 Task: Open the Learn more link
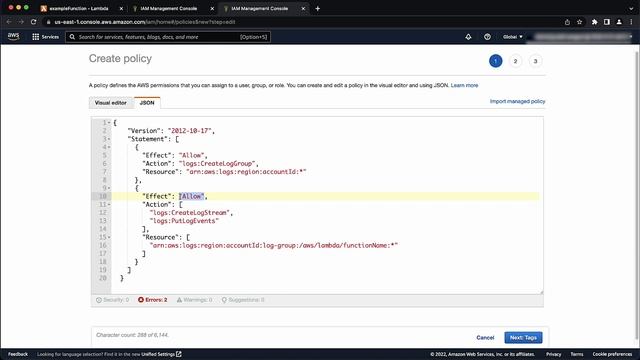point(464,85)
